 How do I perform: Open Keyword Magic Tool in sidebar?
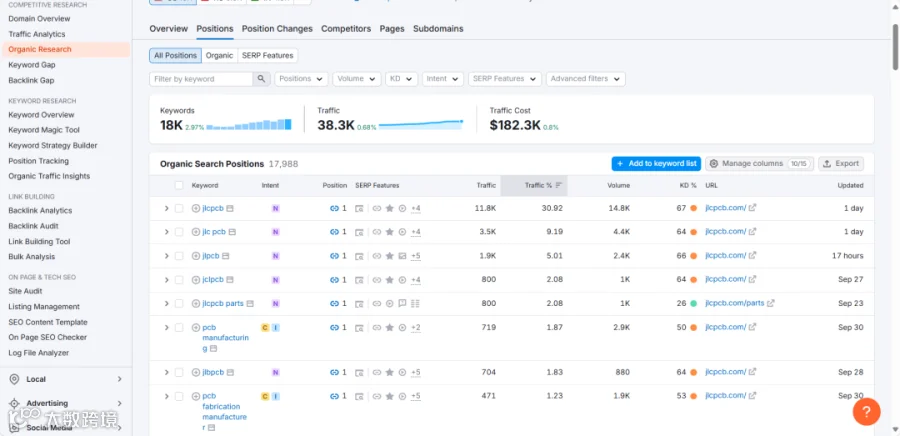[x=44, y=130]
